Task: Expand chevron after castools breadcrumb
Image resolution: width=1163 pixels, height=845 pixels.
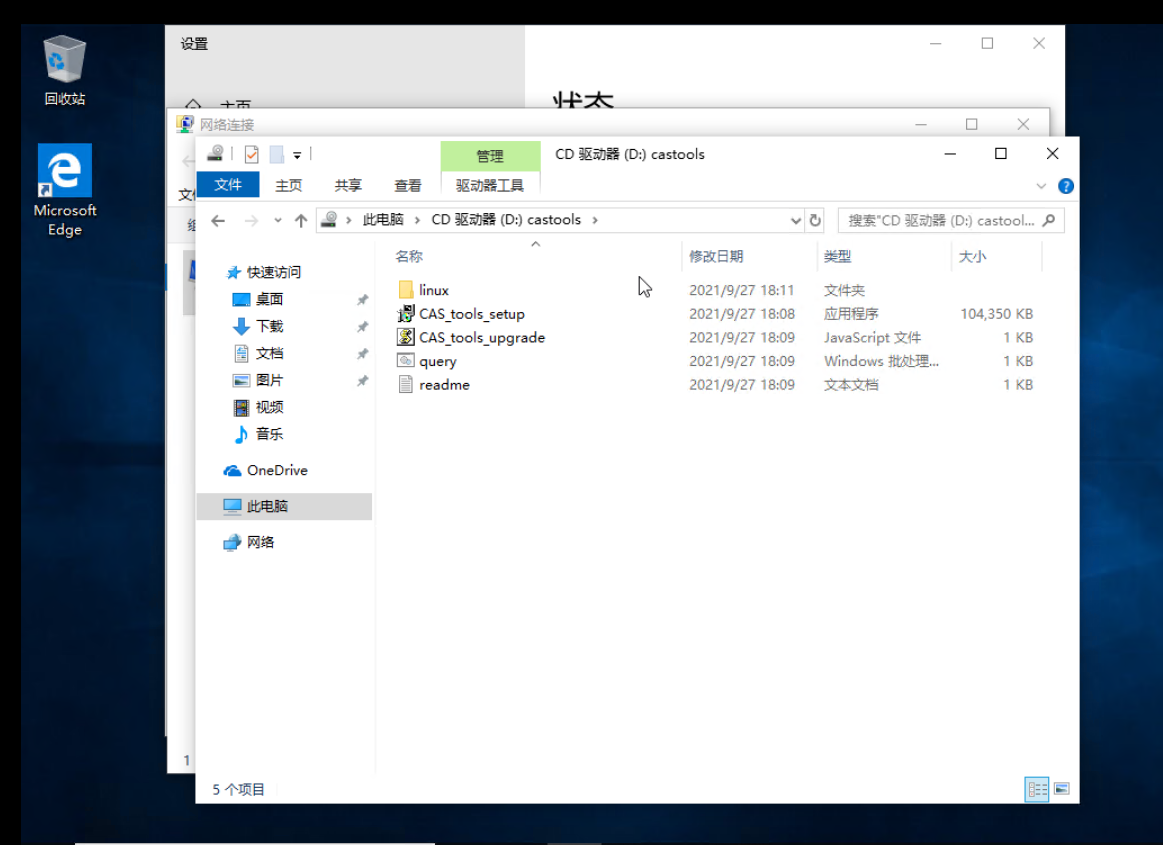Action: pyautogui.click(x=595, y=220)
